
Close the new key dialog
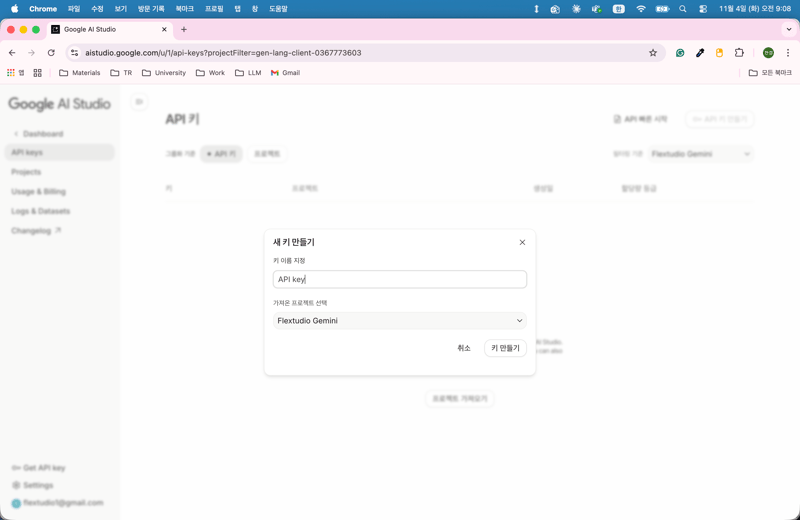522,242
